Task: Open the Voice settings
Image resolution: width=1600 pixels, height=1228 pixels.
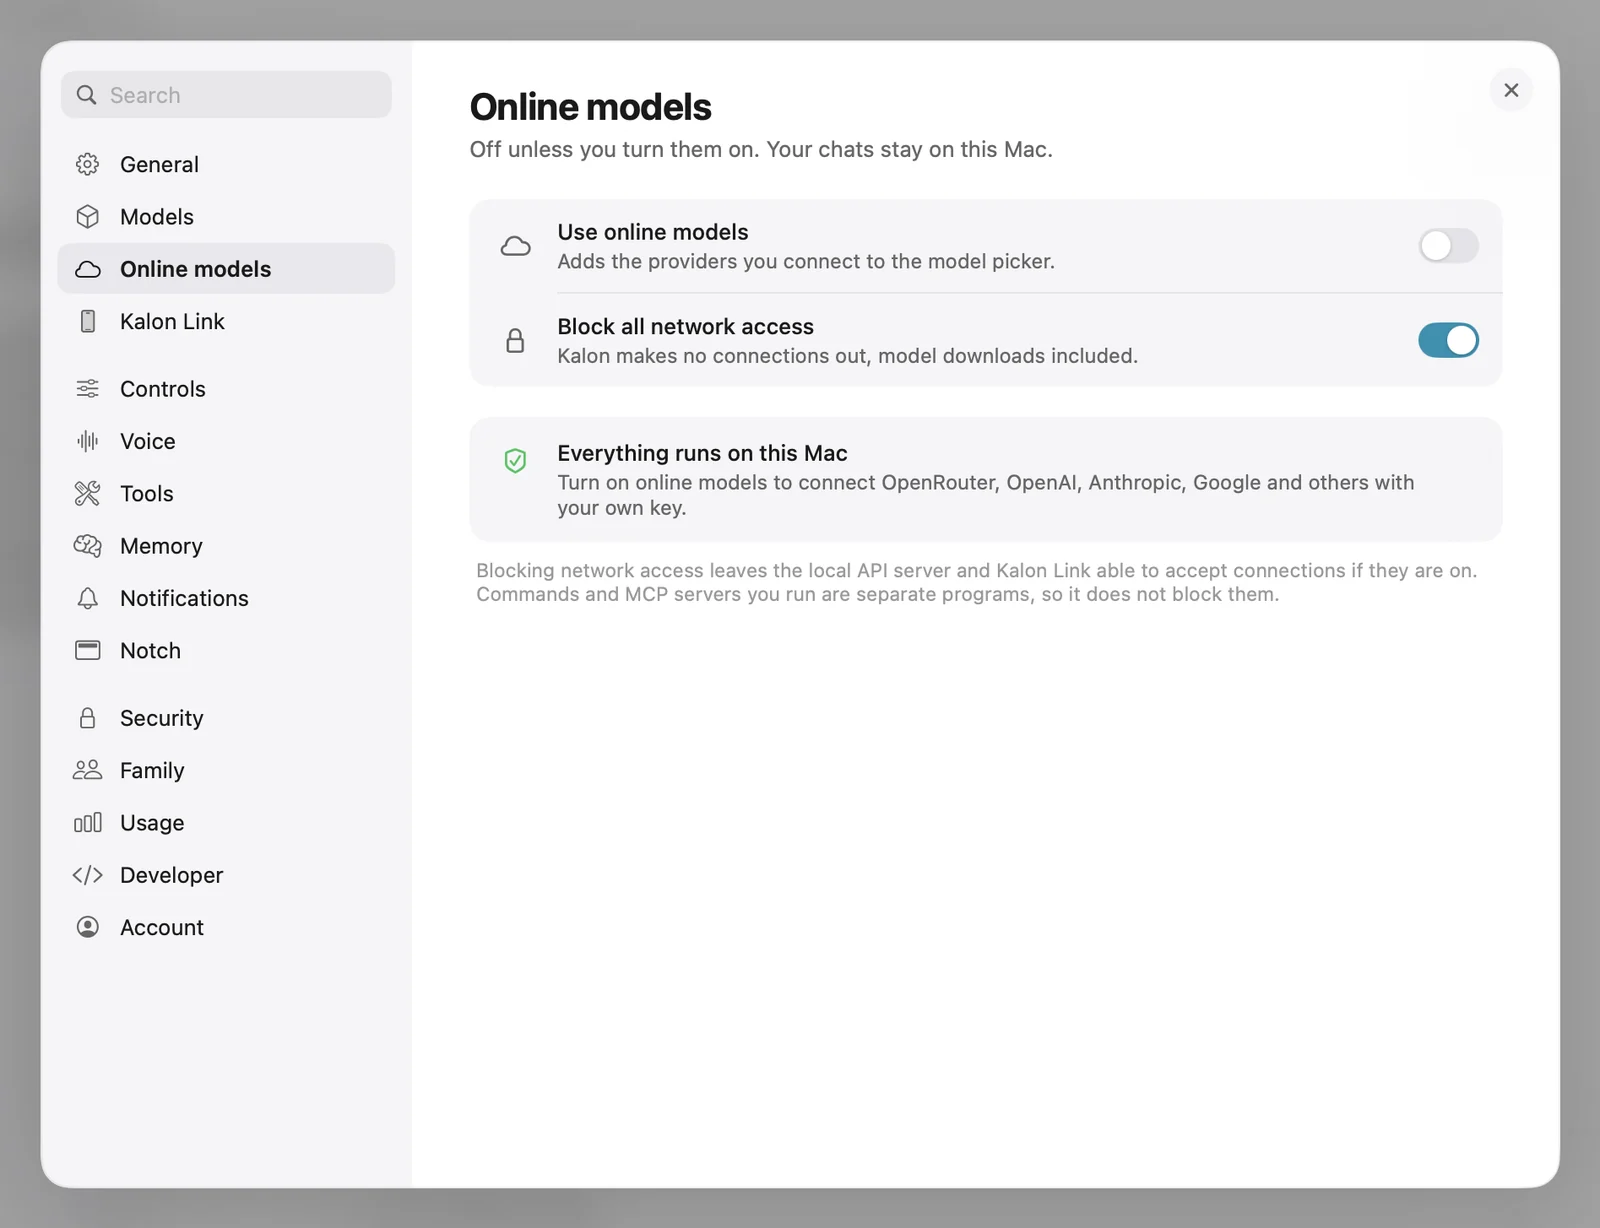Action: 226,441
